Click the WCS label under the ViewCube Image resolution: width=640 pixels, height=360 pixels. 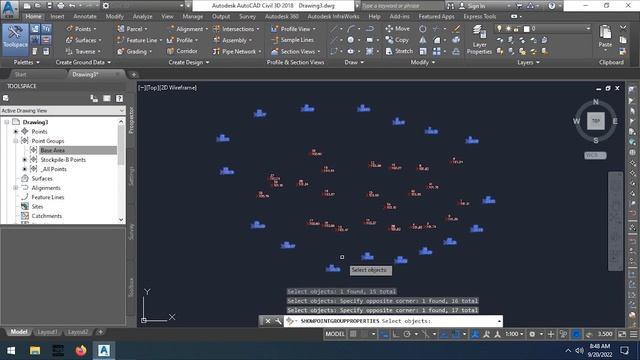(595, 156)
